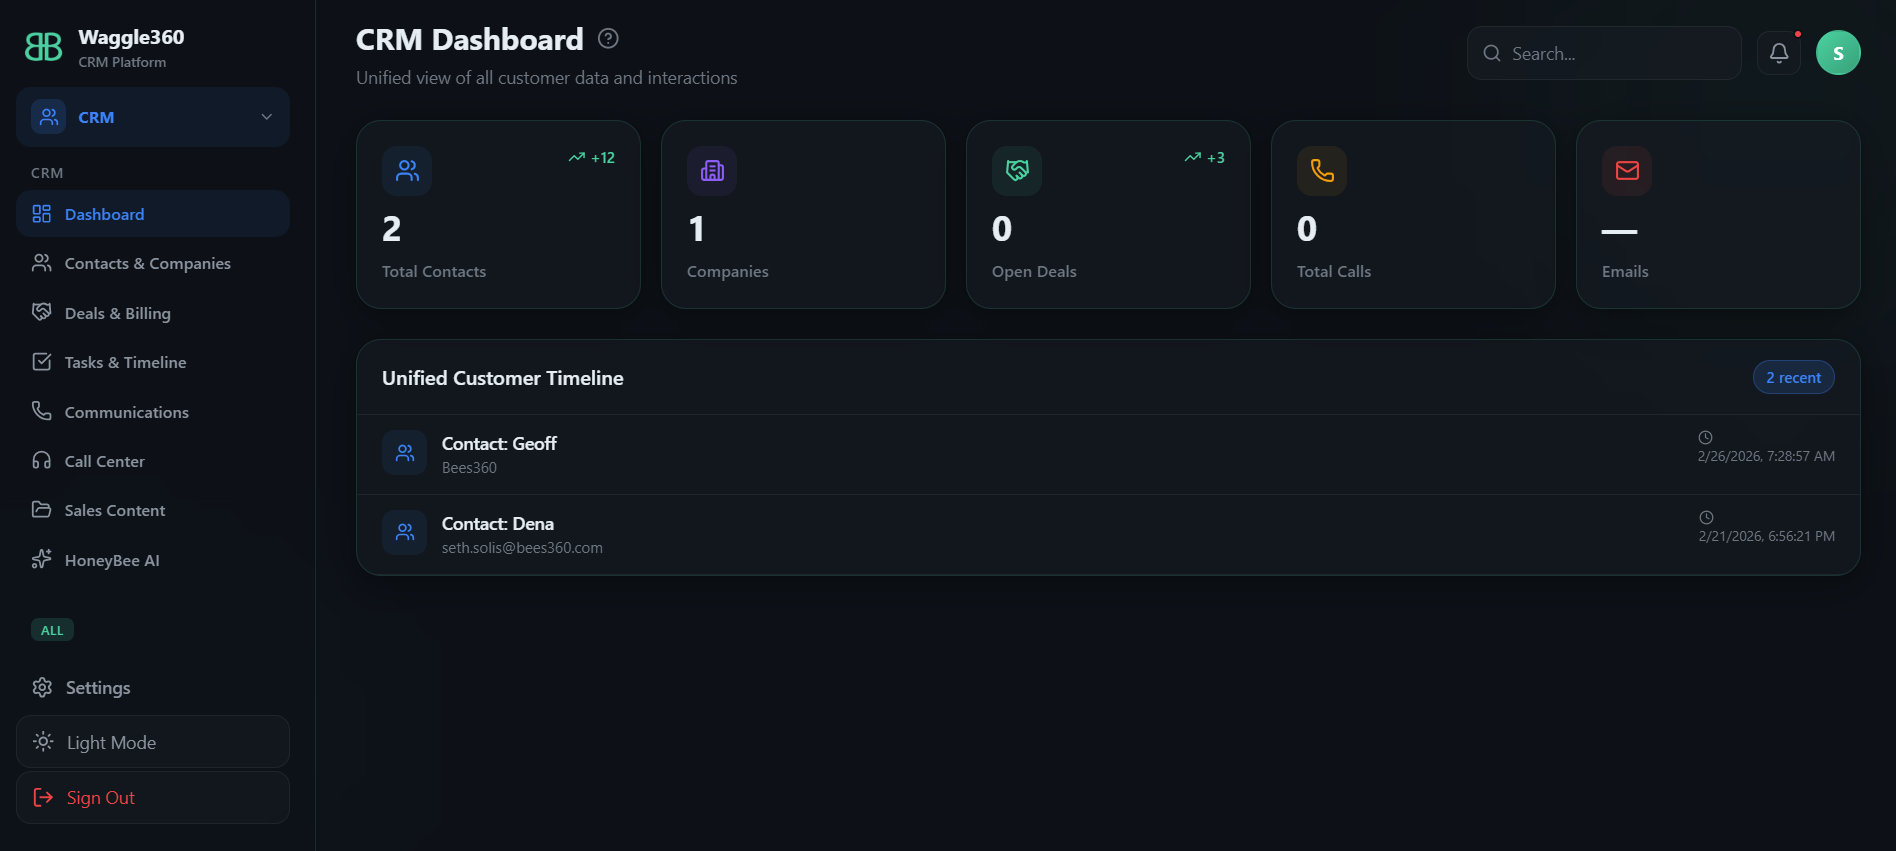
Task: Click the Open Deals handshake icon
Action: pyautogui.click(x=1017, y=171)
